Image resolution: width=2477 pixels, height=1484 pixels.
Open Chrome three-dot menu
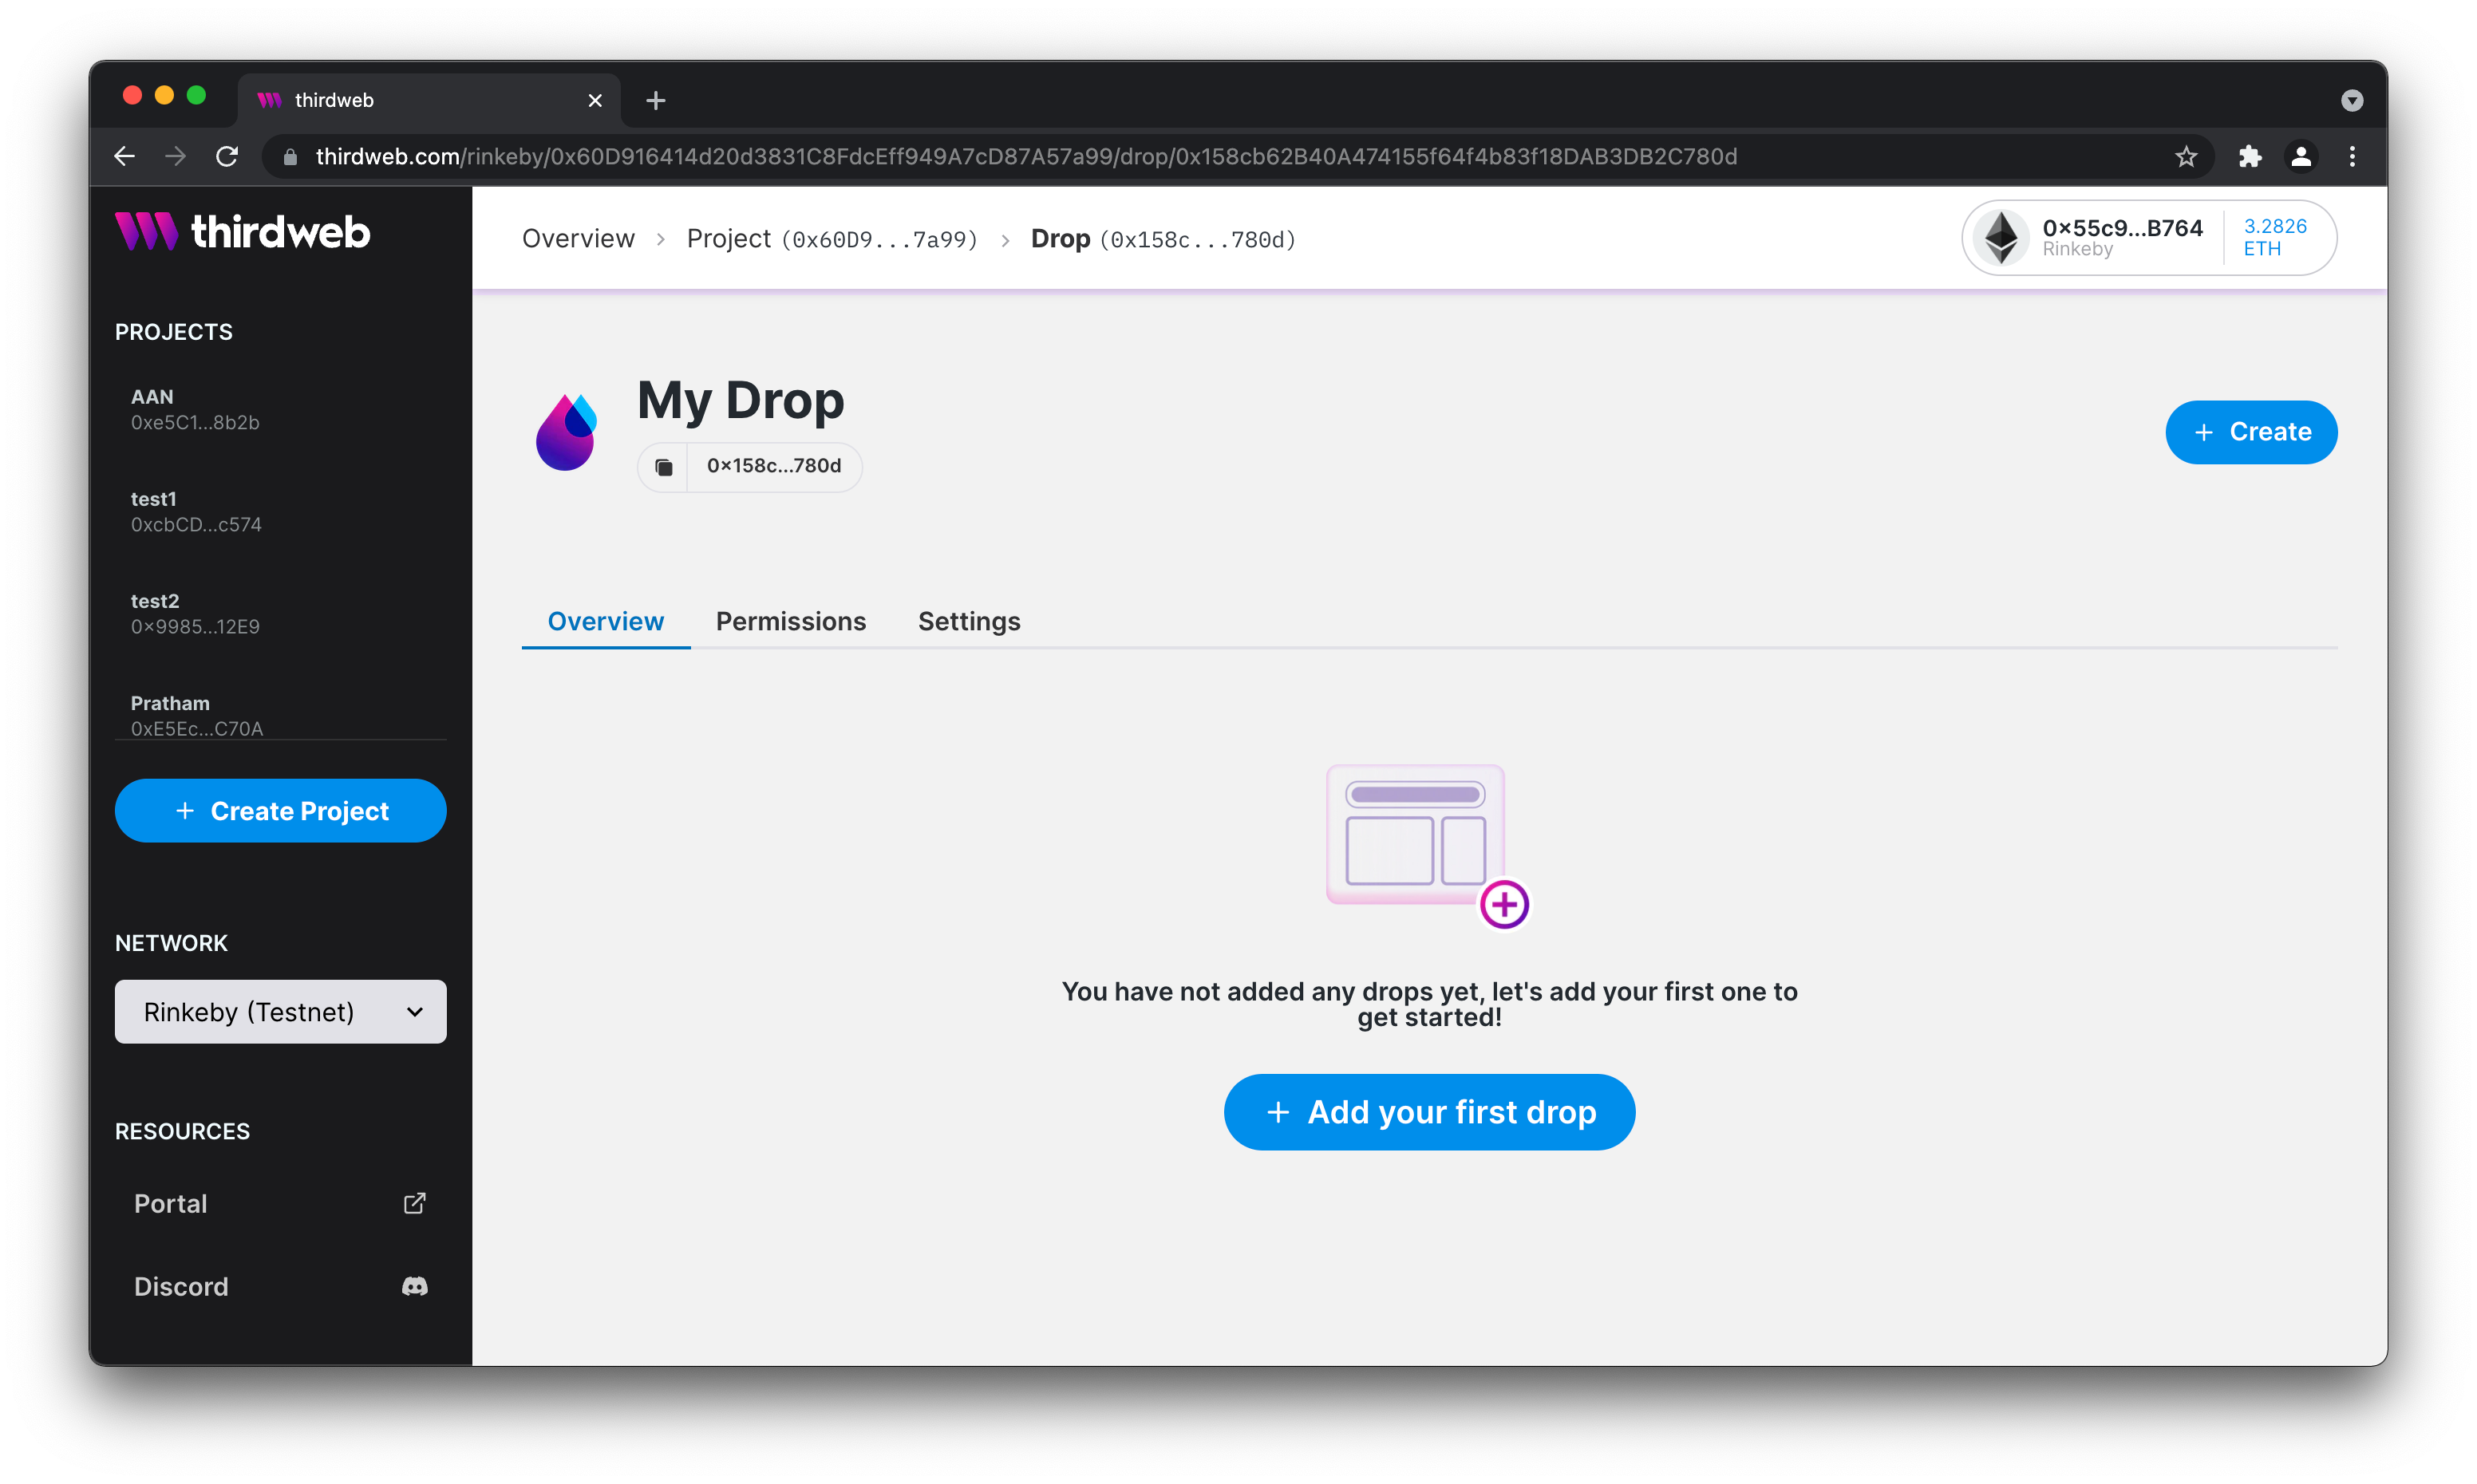2352,156
